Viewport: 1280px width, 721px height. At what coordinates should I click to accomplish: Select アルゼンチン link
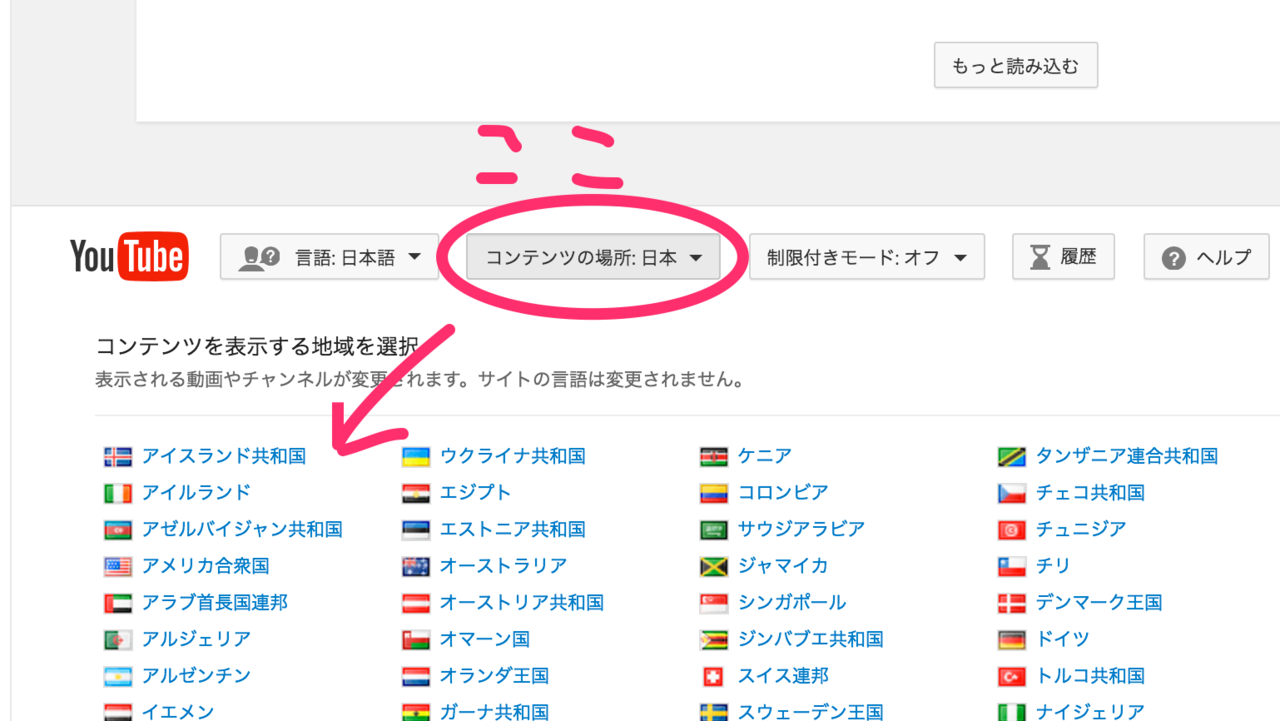(197, 676)
